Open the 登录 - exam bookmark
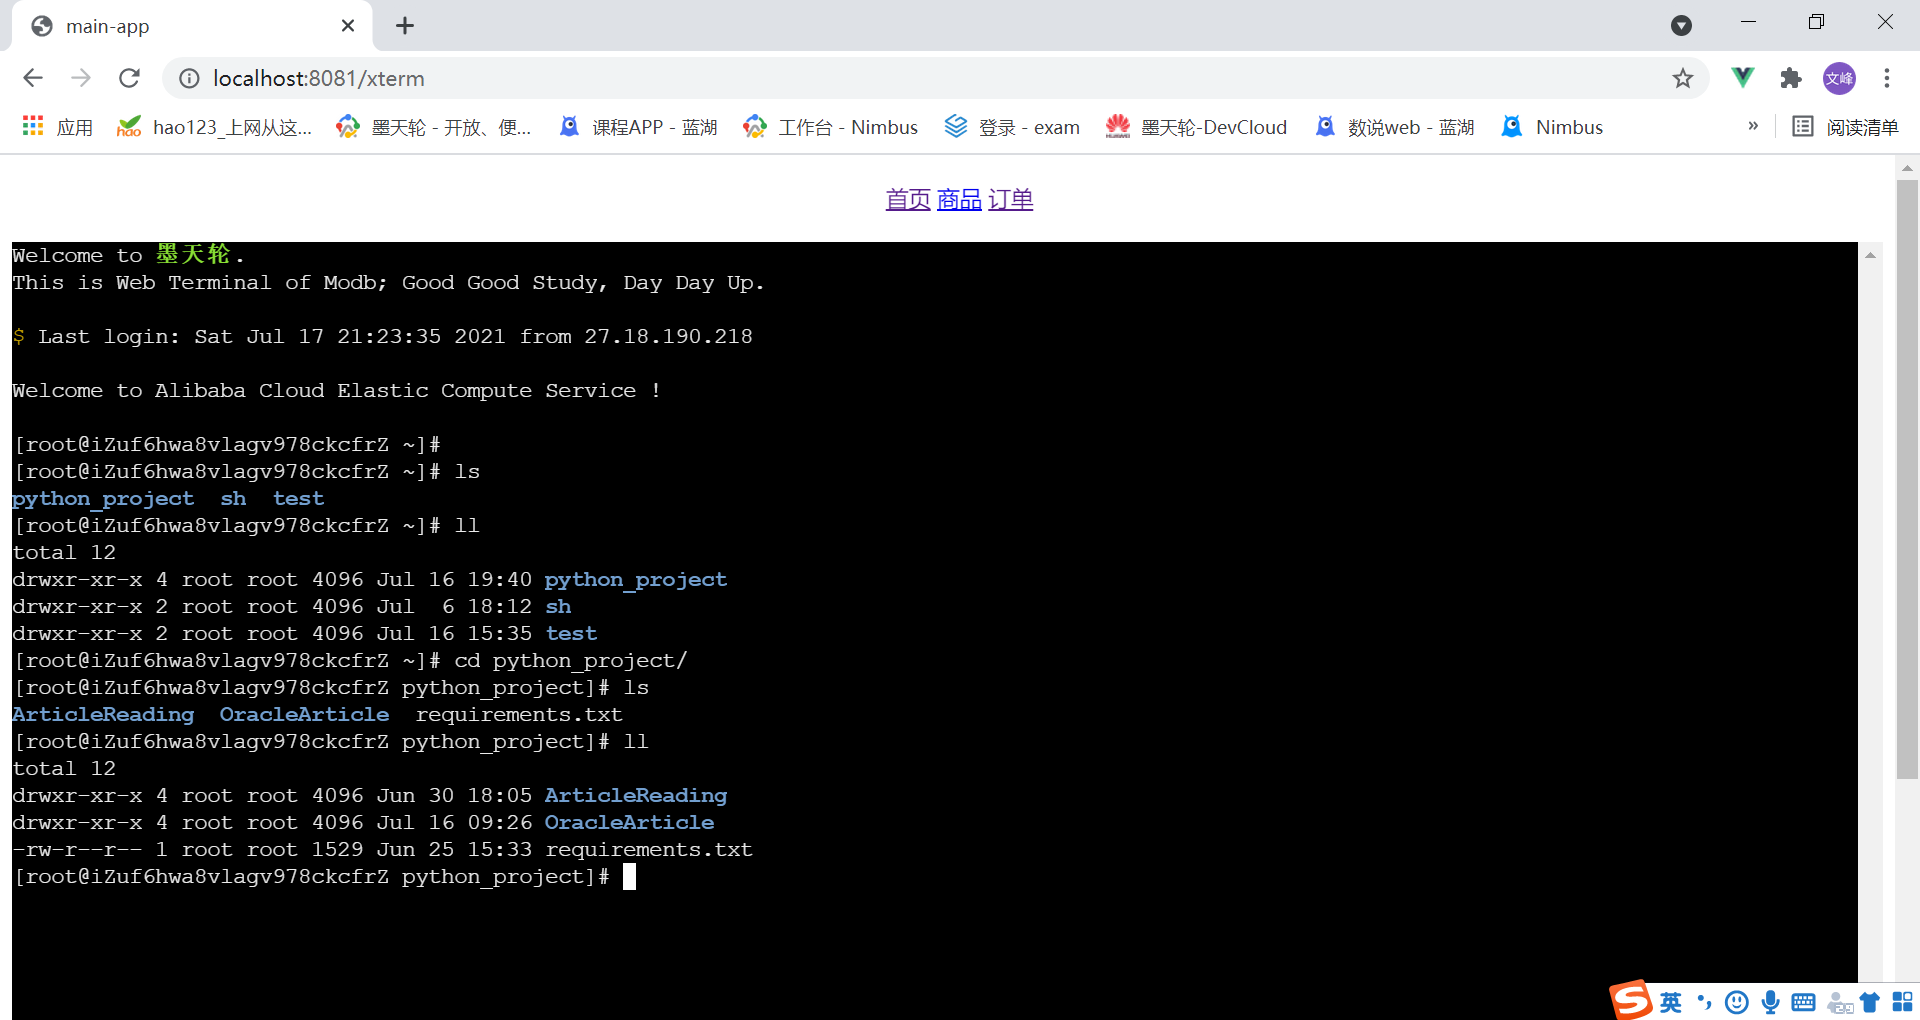Image resolution: width=1920 pixels, height=1020 pixels. pos(1013,127)
